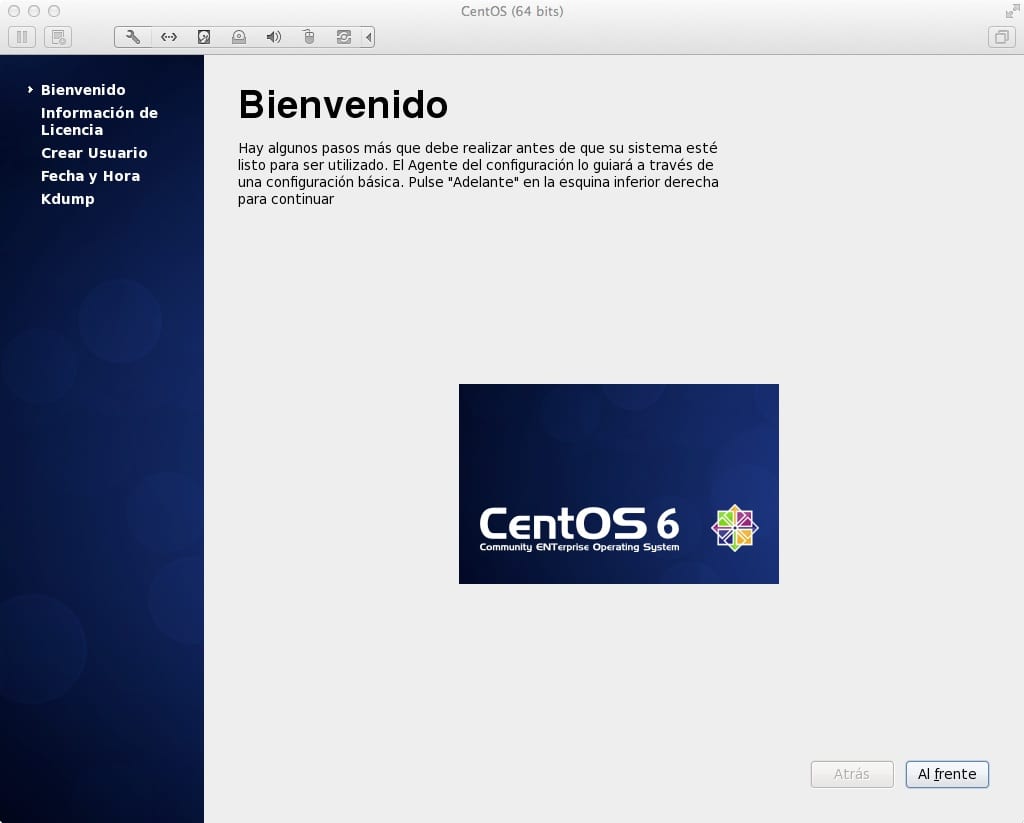Click the 'Atrás' button
This screenshot has height=823, width=1024.
[851, 774]
